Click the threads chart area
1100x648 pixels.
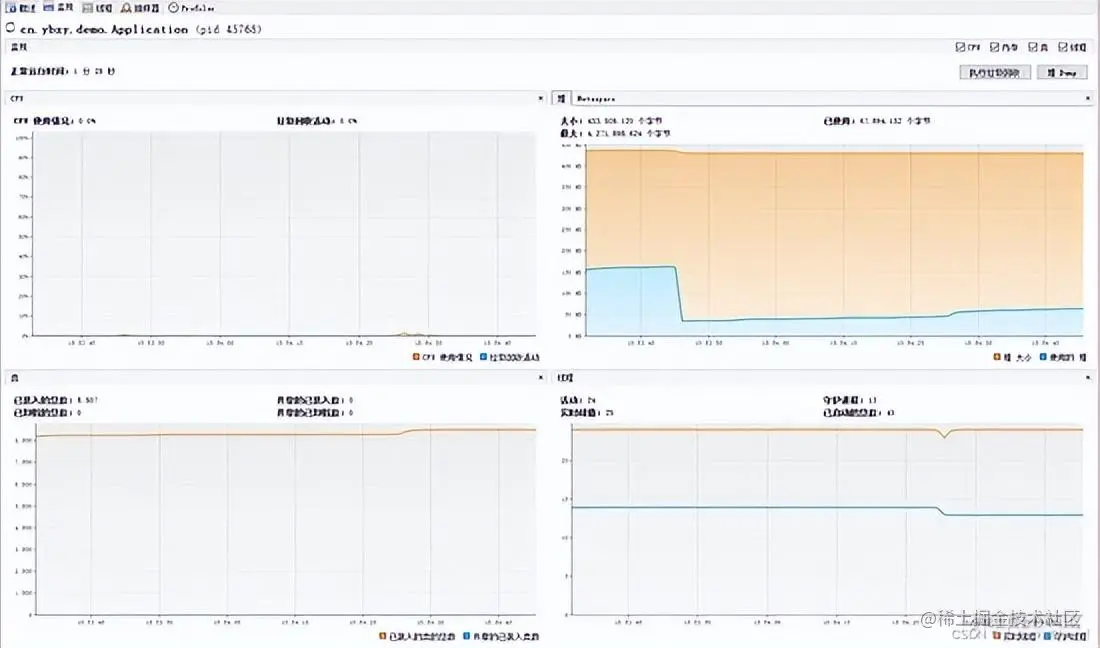[x=828, y=519]
